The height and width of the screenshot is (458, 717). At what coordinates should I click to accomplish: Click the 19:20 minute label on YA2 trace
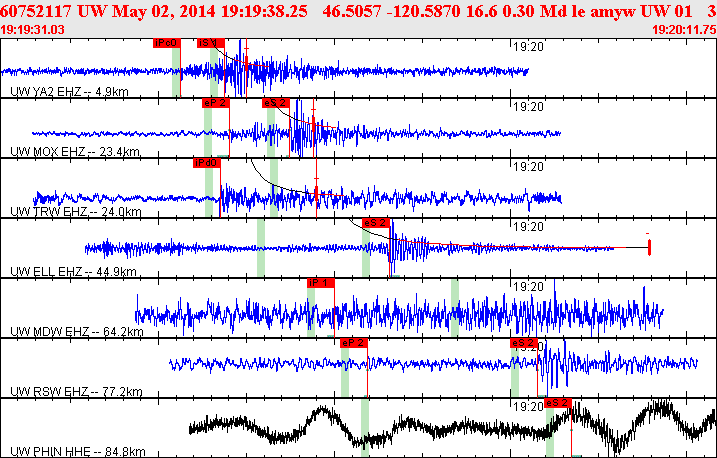coord(528,47)
